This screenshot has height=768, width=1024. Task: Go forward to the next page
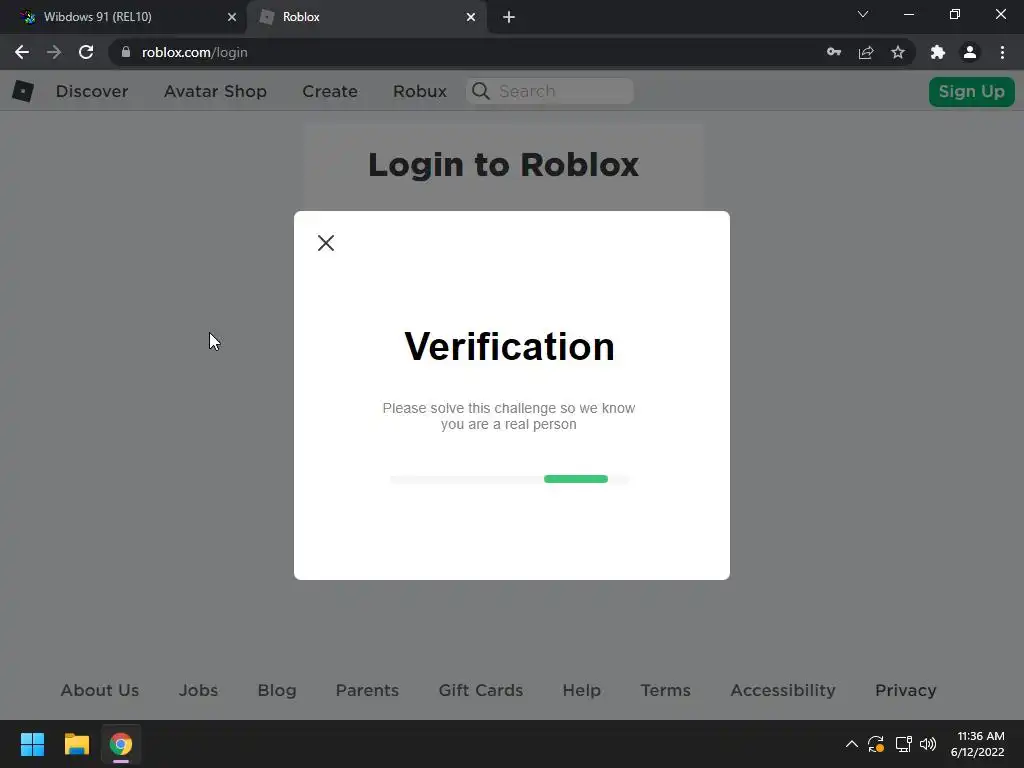point(54,52)
